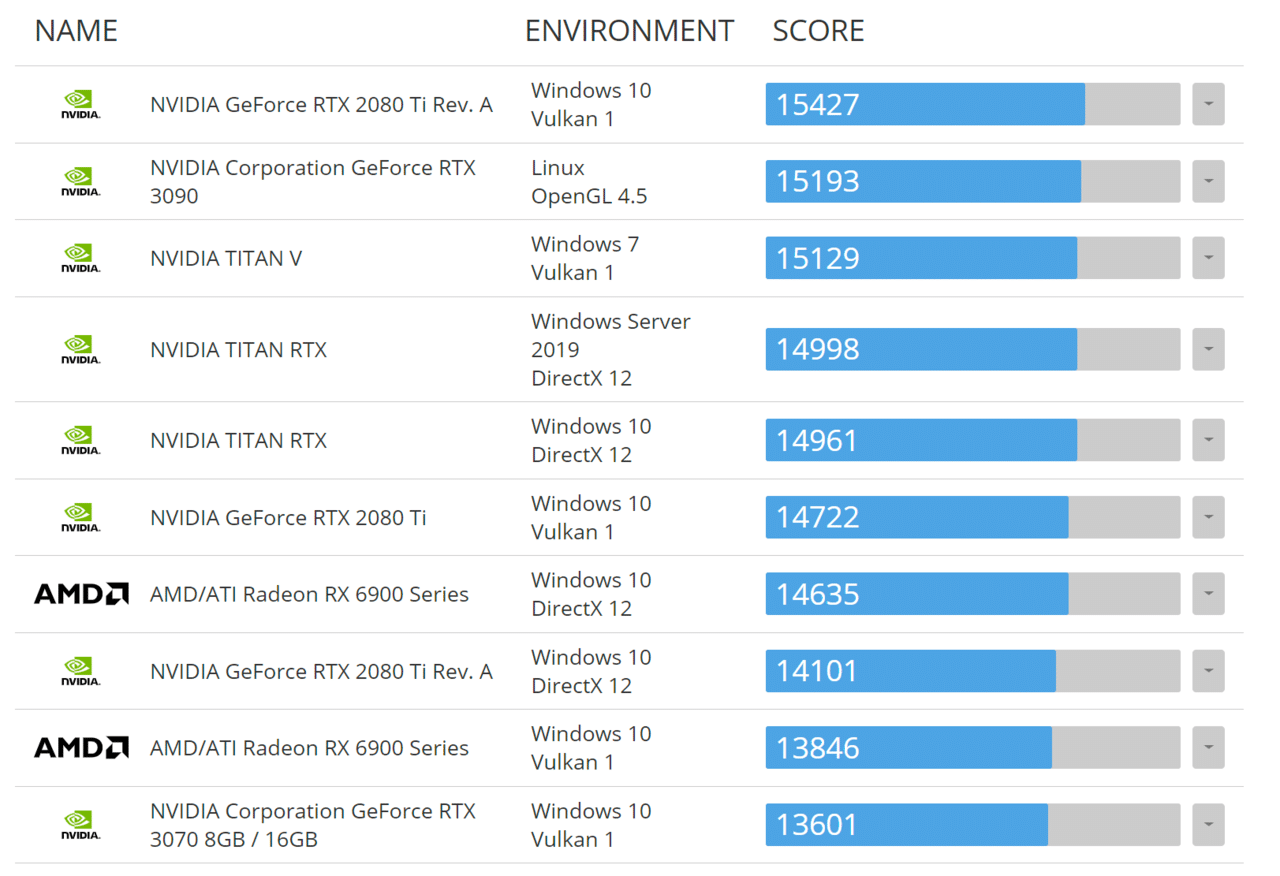Click the SCORE column header
The height and width of the screenshot is (876, 1280).
point(818,31)
